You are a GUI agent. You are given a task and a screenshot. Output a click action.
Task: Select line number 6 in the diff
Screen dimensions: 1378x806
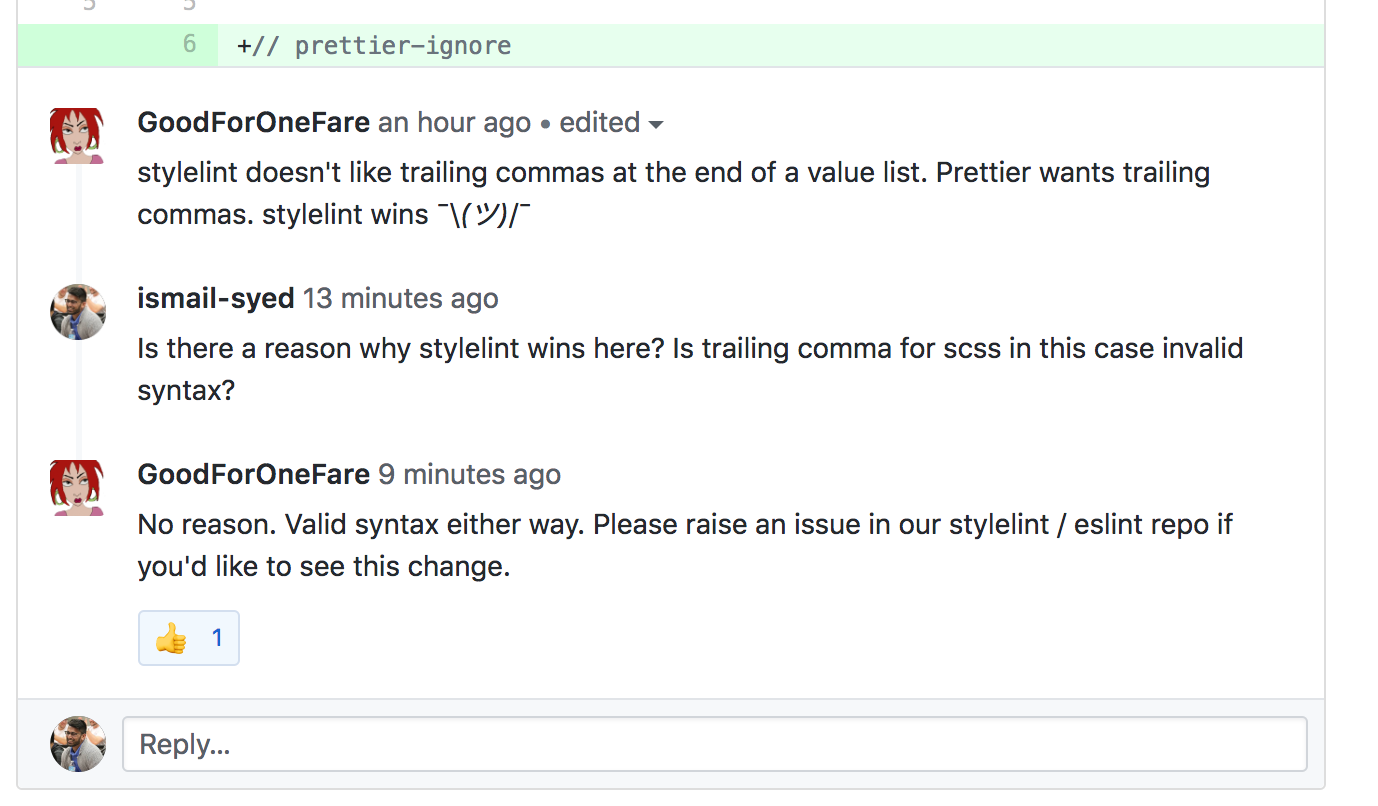coord(189,44)
